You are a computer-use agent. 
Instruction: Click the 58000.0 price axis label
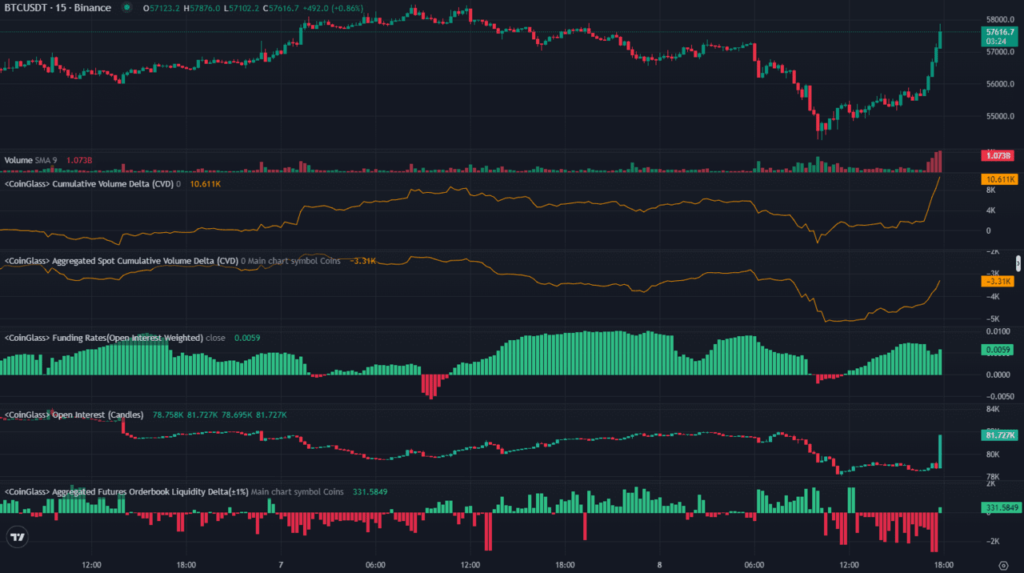[1000, 20]
